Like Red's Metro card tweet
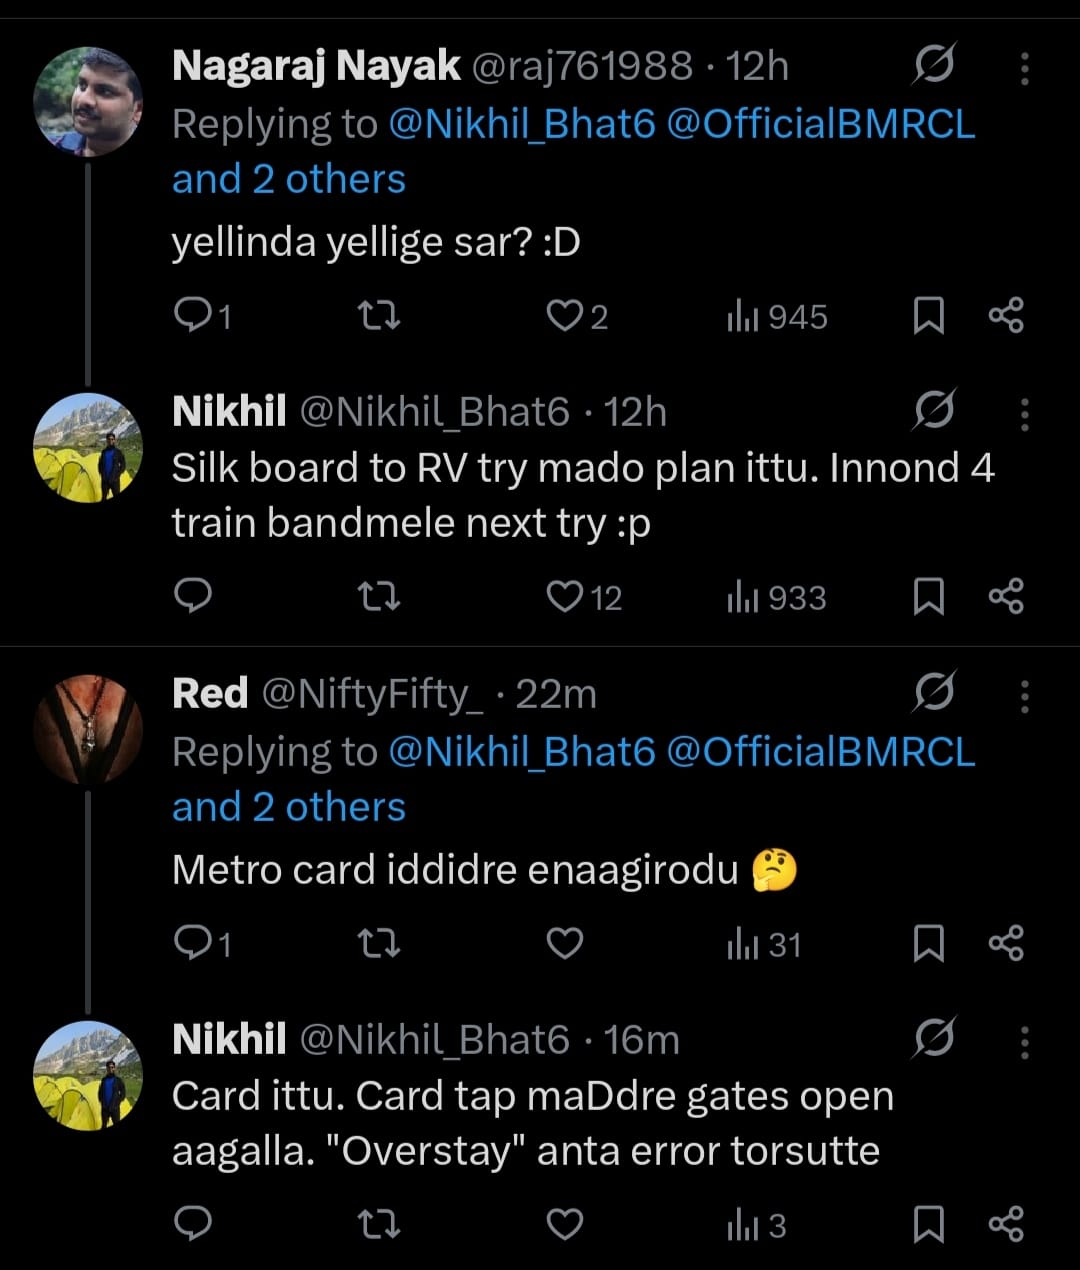This screenshot has height=1270, width=1080. coord(565,943)
